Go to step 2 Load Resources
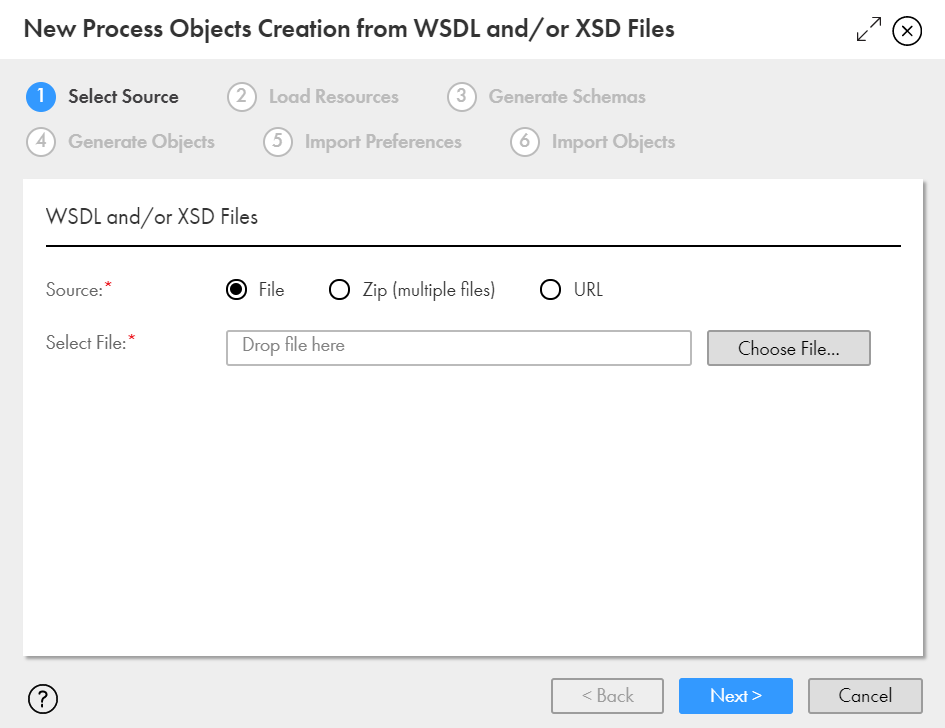Screen dimensions: 945x728 click(313, 96)
